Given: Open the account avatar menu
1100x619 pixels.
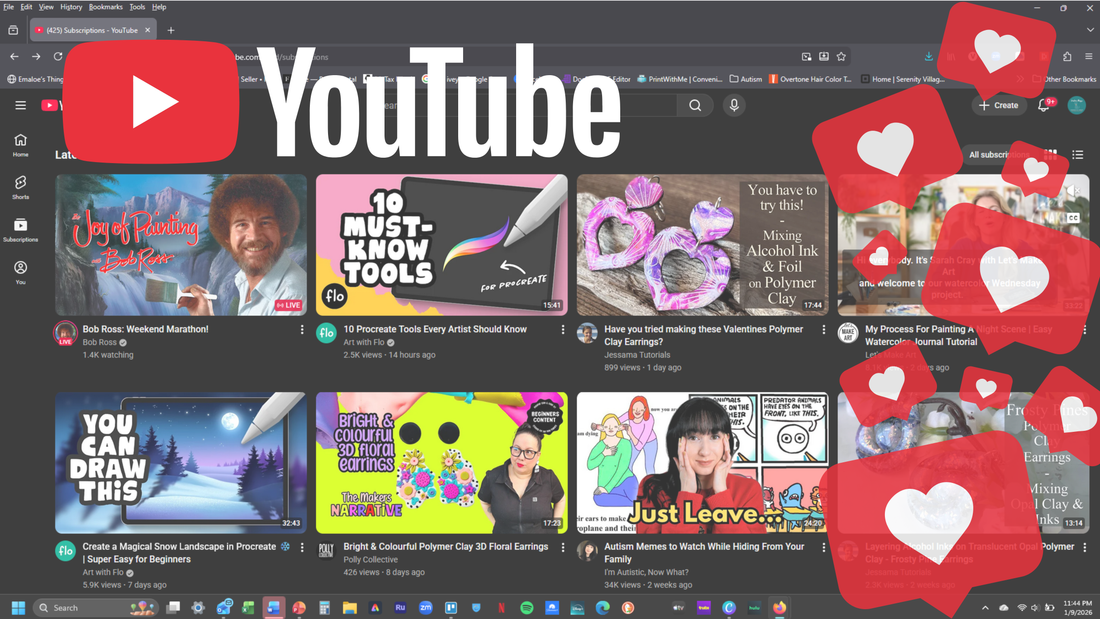Looking at the screenshot, I should point(1076,105).
